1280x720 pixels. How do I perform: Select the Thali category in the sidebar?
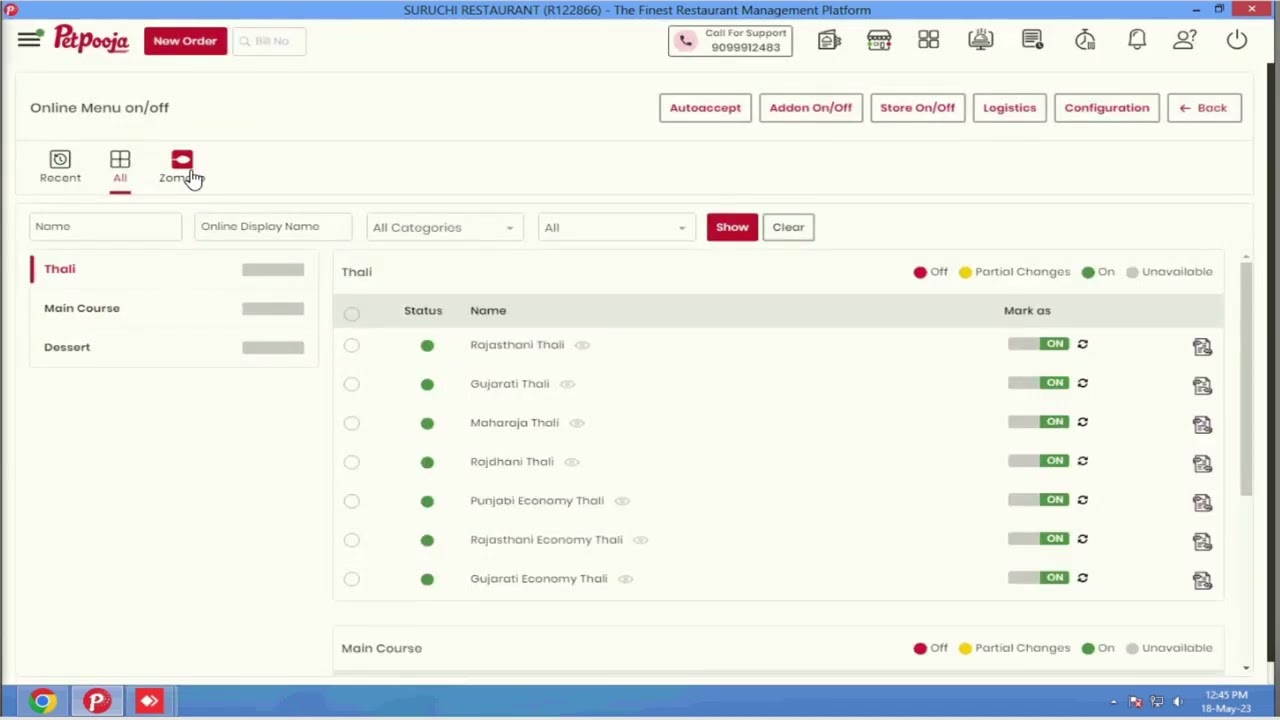(x=174, y=269)
